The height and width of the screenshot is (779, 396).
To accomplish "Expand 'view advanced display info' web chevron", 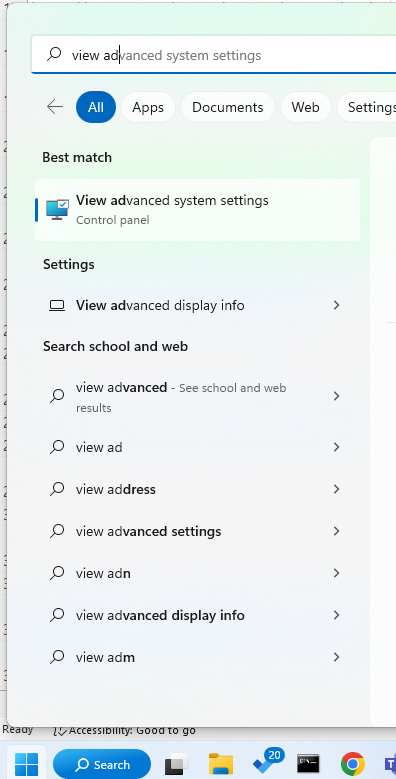I will coord(336,615).
